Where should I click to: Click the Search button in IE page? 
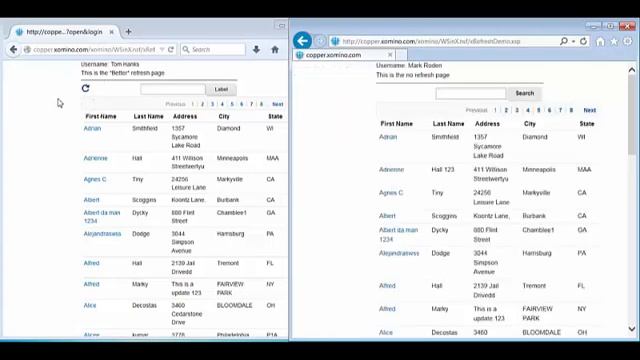tap(524, 93)
